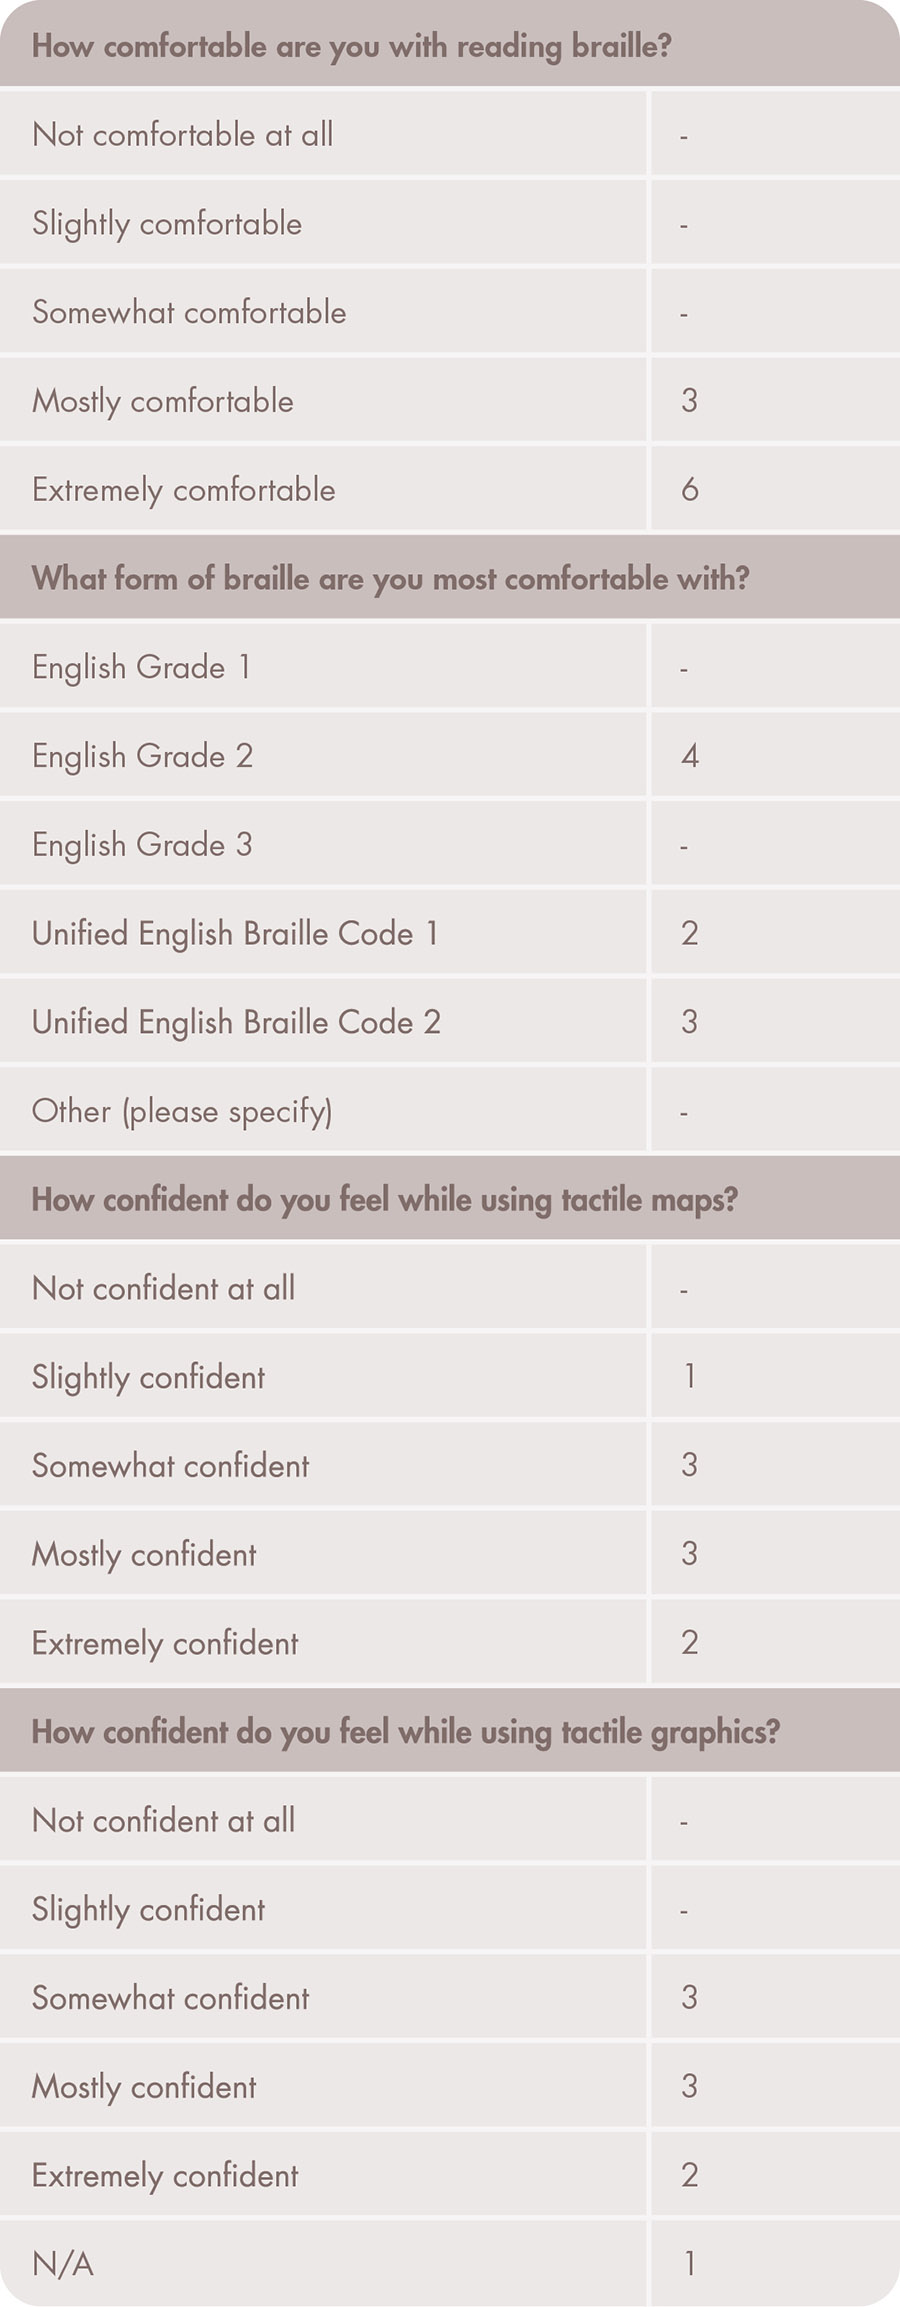
Task: Click "Extremely confident" in the tactile graphics section
Action: coord(165,2175)
